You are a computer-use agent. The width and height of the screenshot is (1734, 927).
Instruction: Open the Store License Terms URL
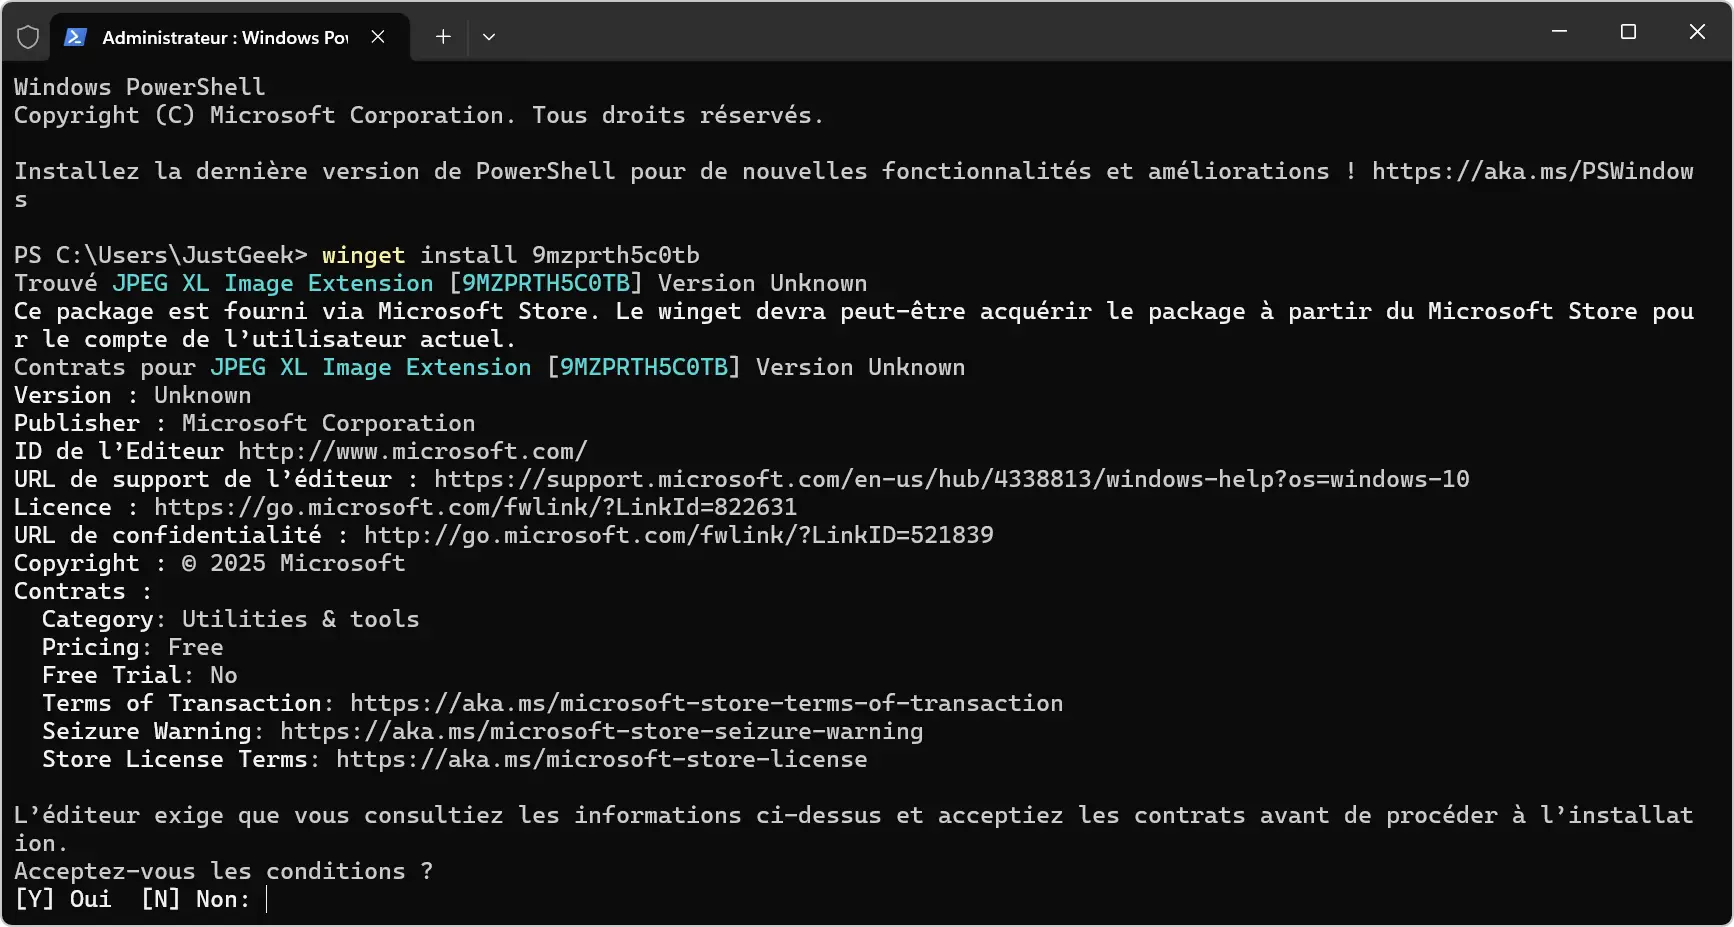coord(602,759)
